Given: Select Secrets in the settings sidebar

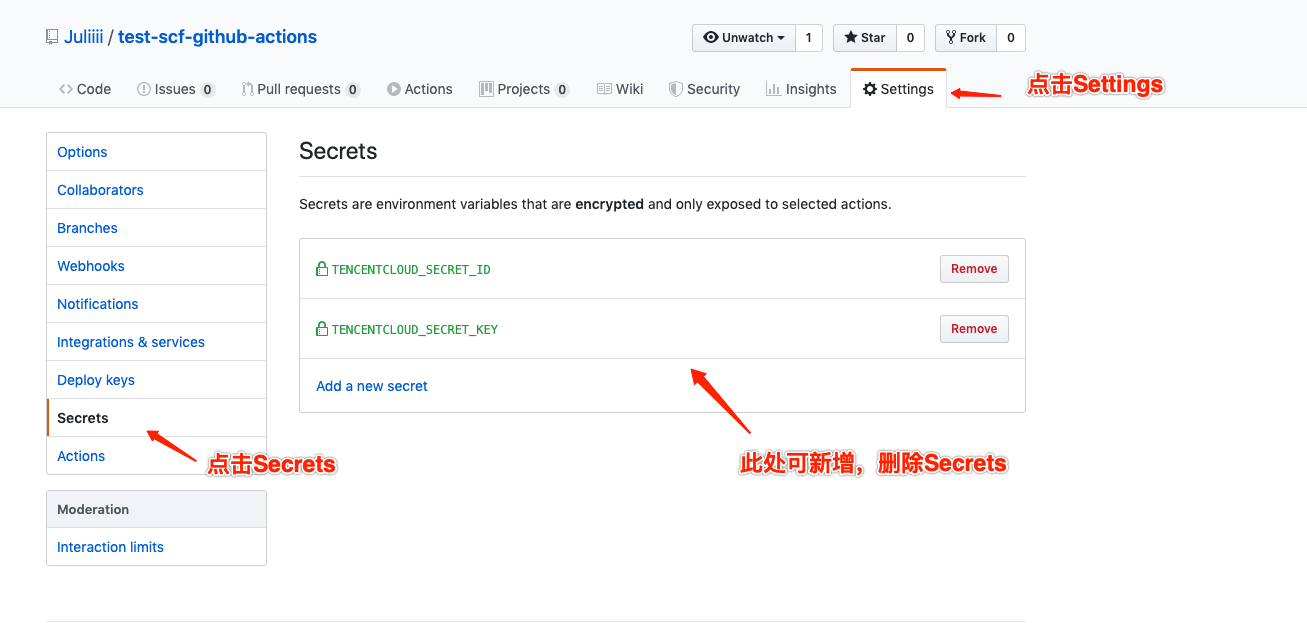Looking at the screenshot, I should pos(156,418).
